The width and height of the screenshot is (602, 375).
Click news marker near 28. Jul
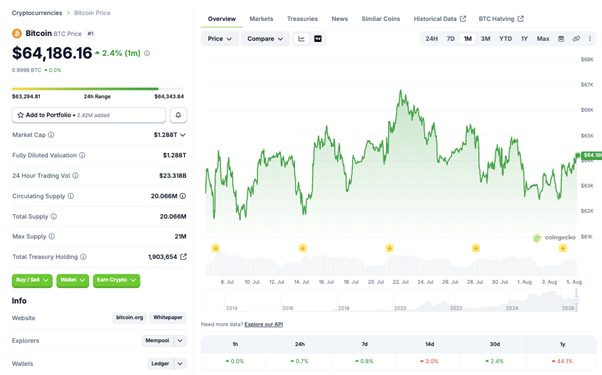point(476,248)
